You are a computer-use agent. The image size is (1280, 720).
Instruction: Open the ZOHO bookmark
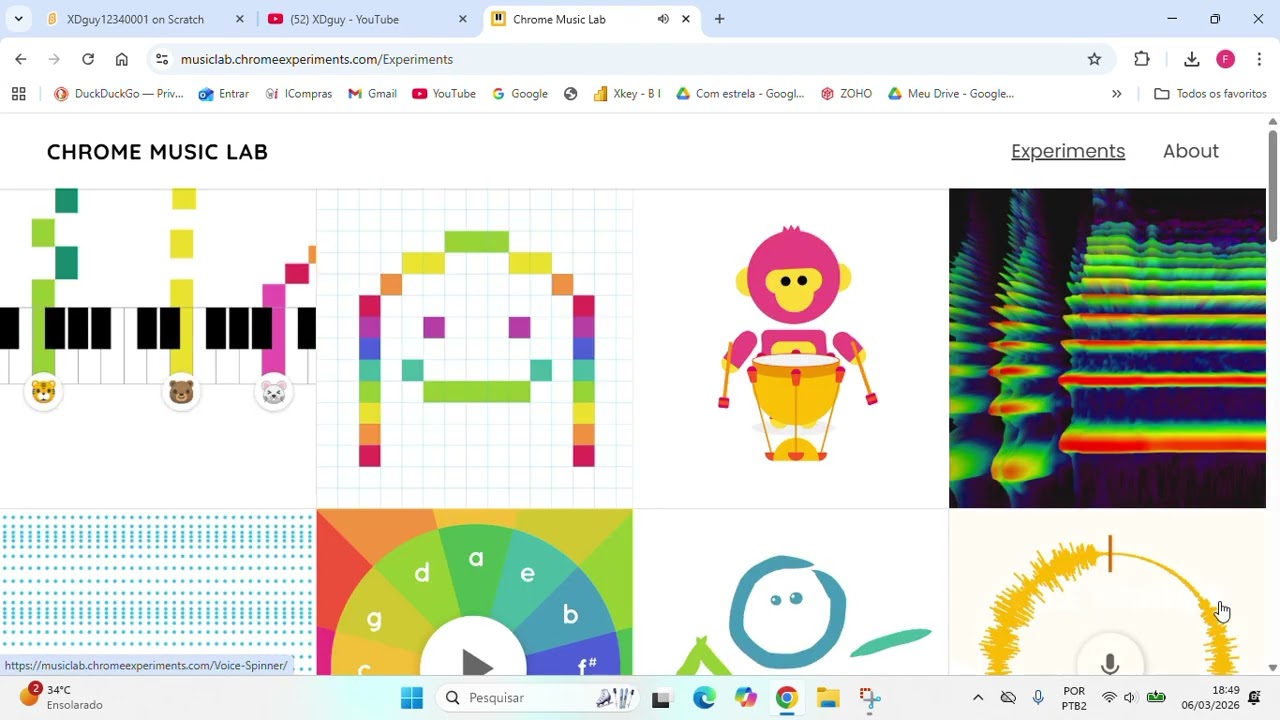tap(846, 94)
